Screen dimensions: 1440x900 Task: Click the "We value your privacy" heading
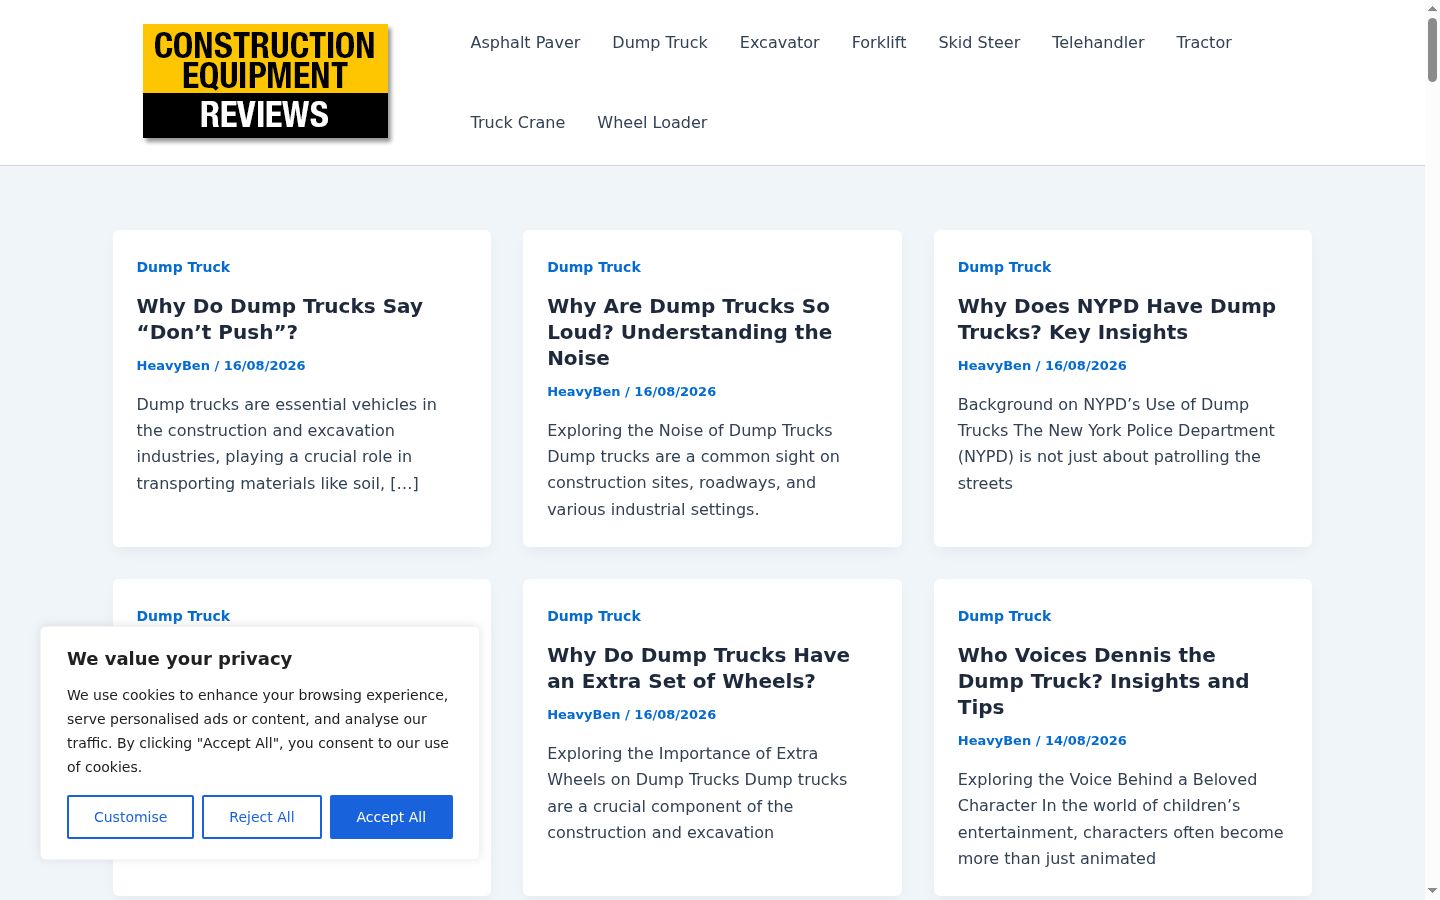click(180, 658)
